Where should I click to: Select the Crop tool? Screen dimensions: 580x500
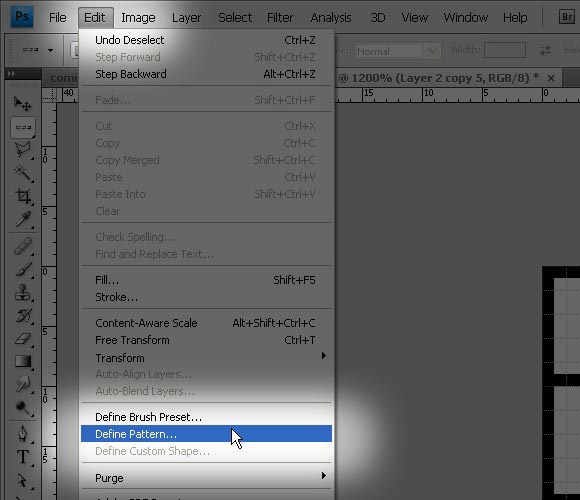23,196
